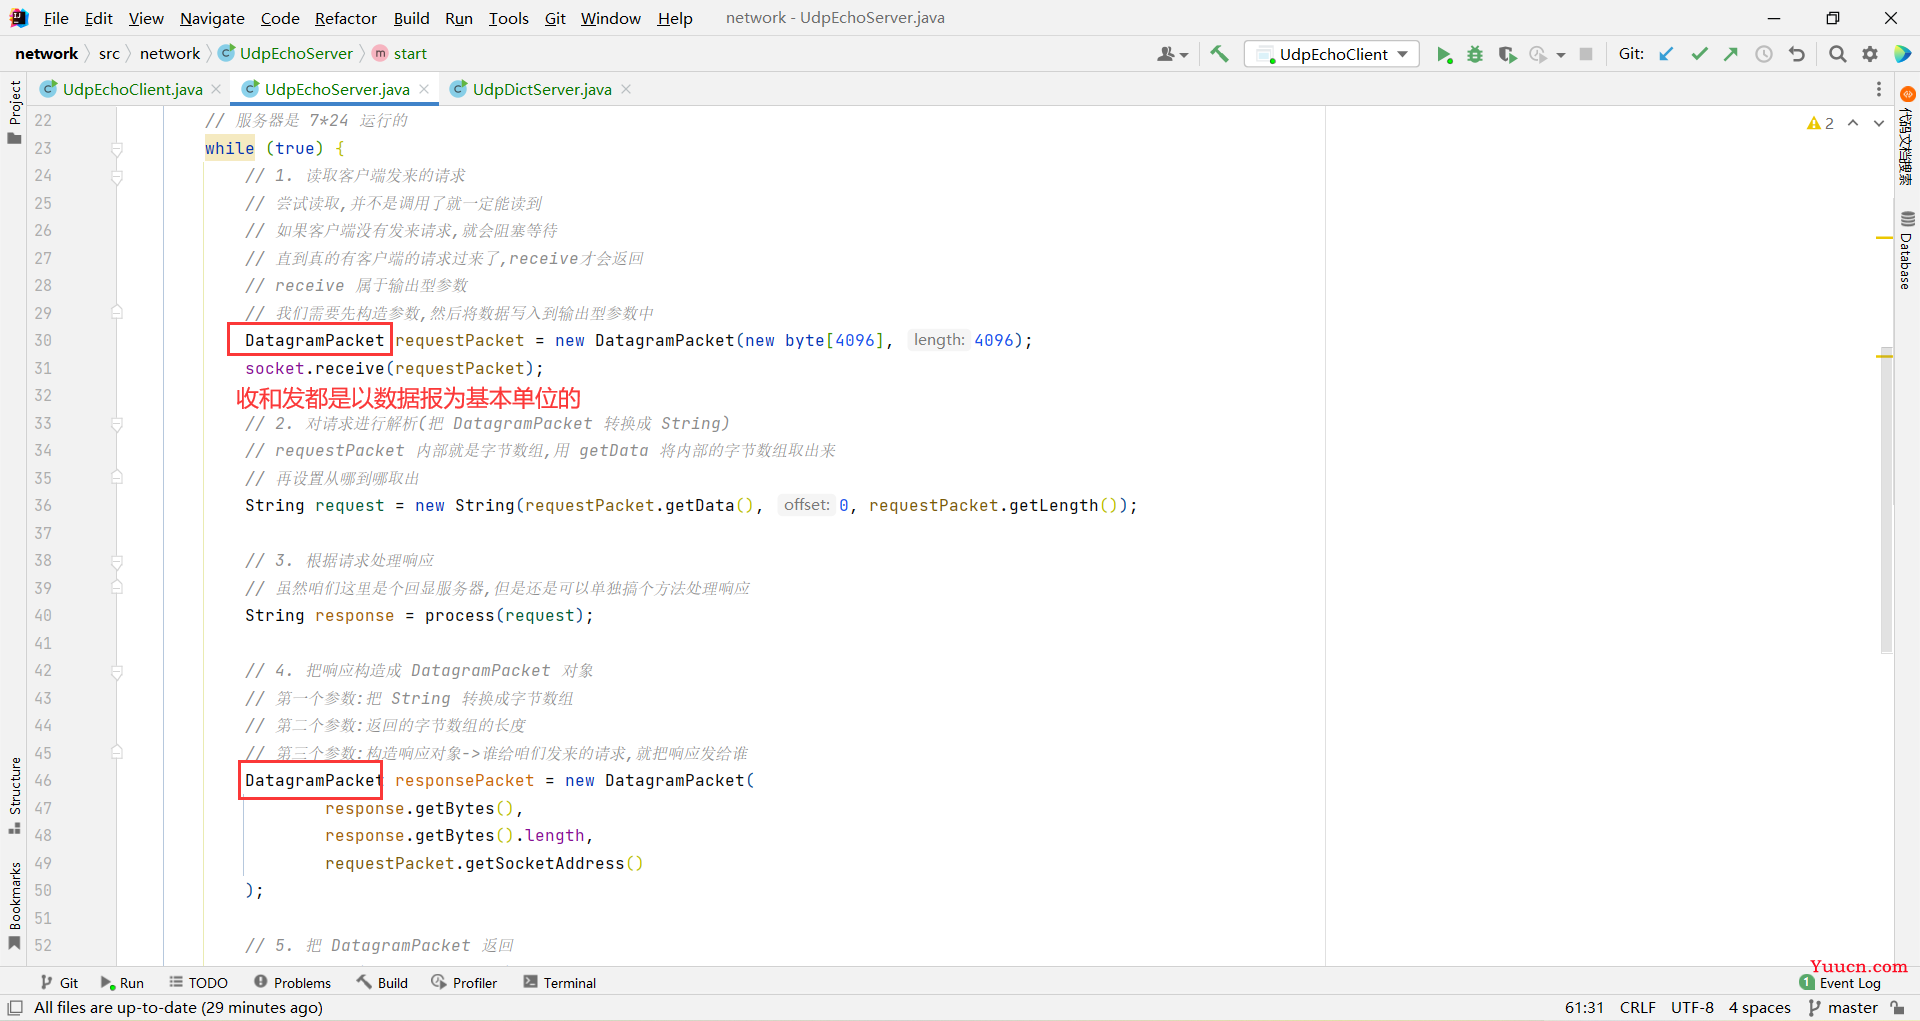Open the Profiler tool window
Screen dimensions: 1920x1021
pos(464,983)
